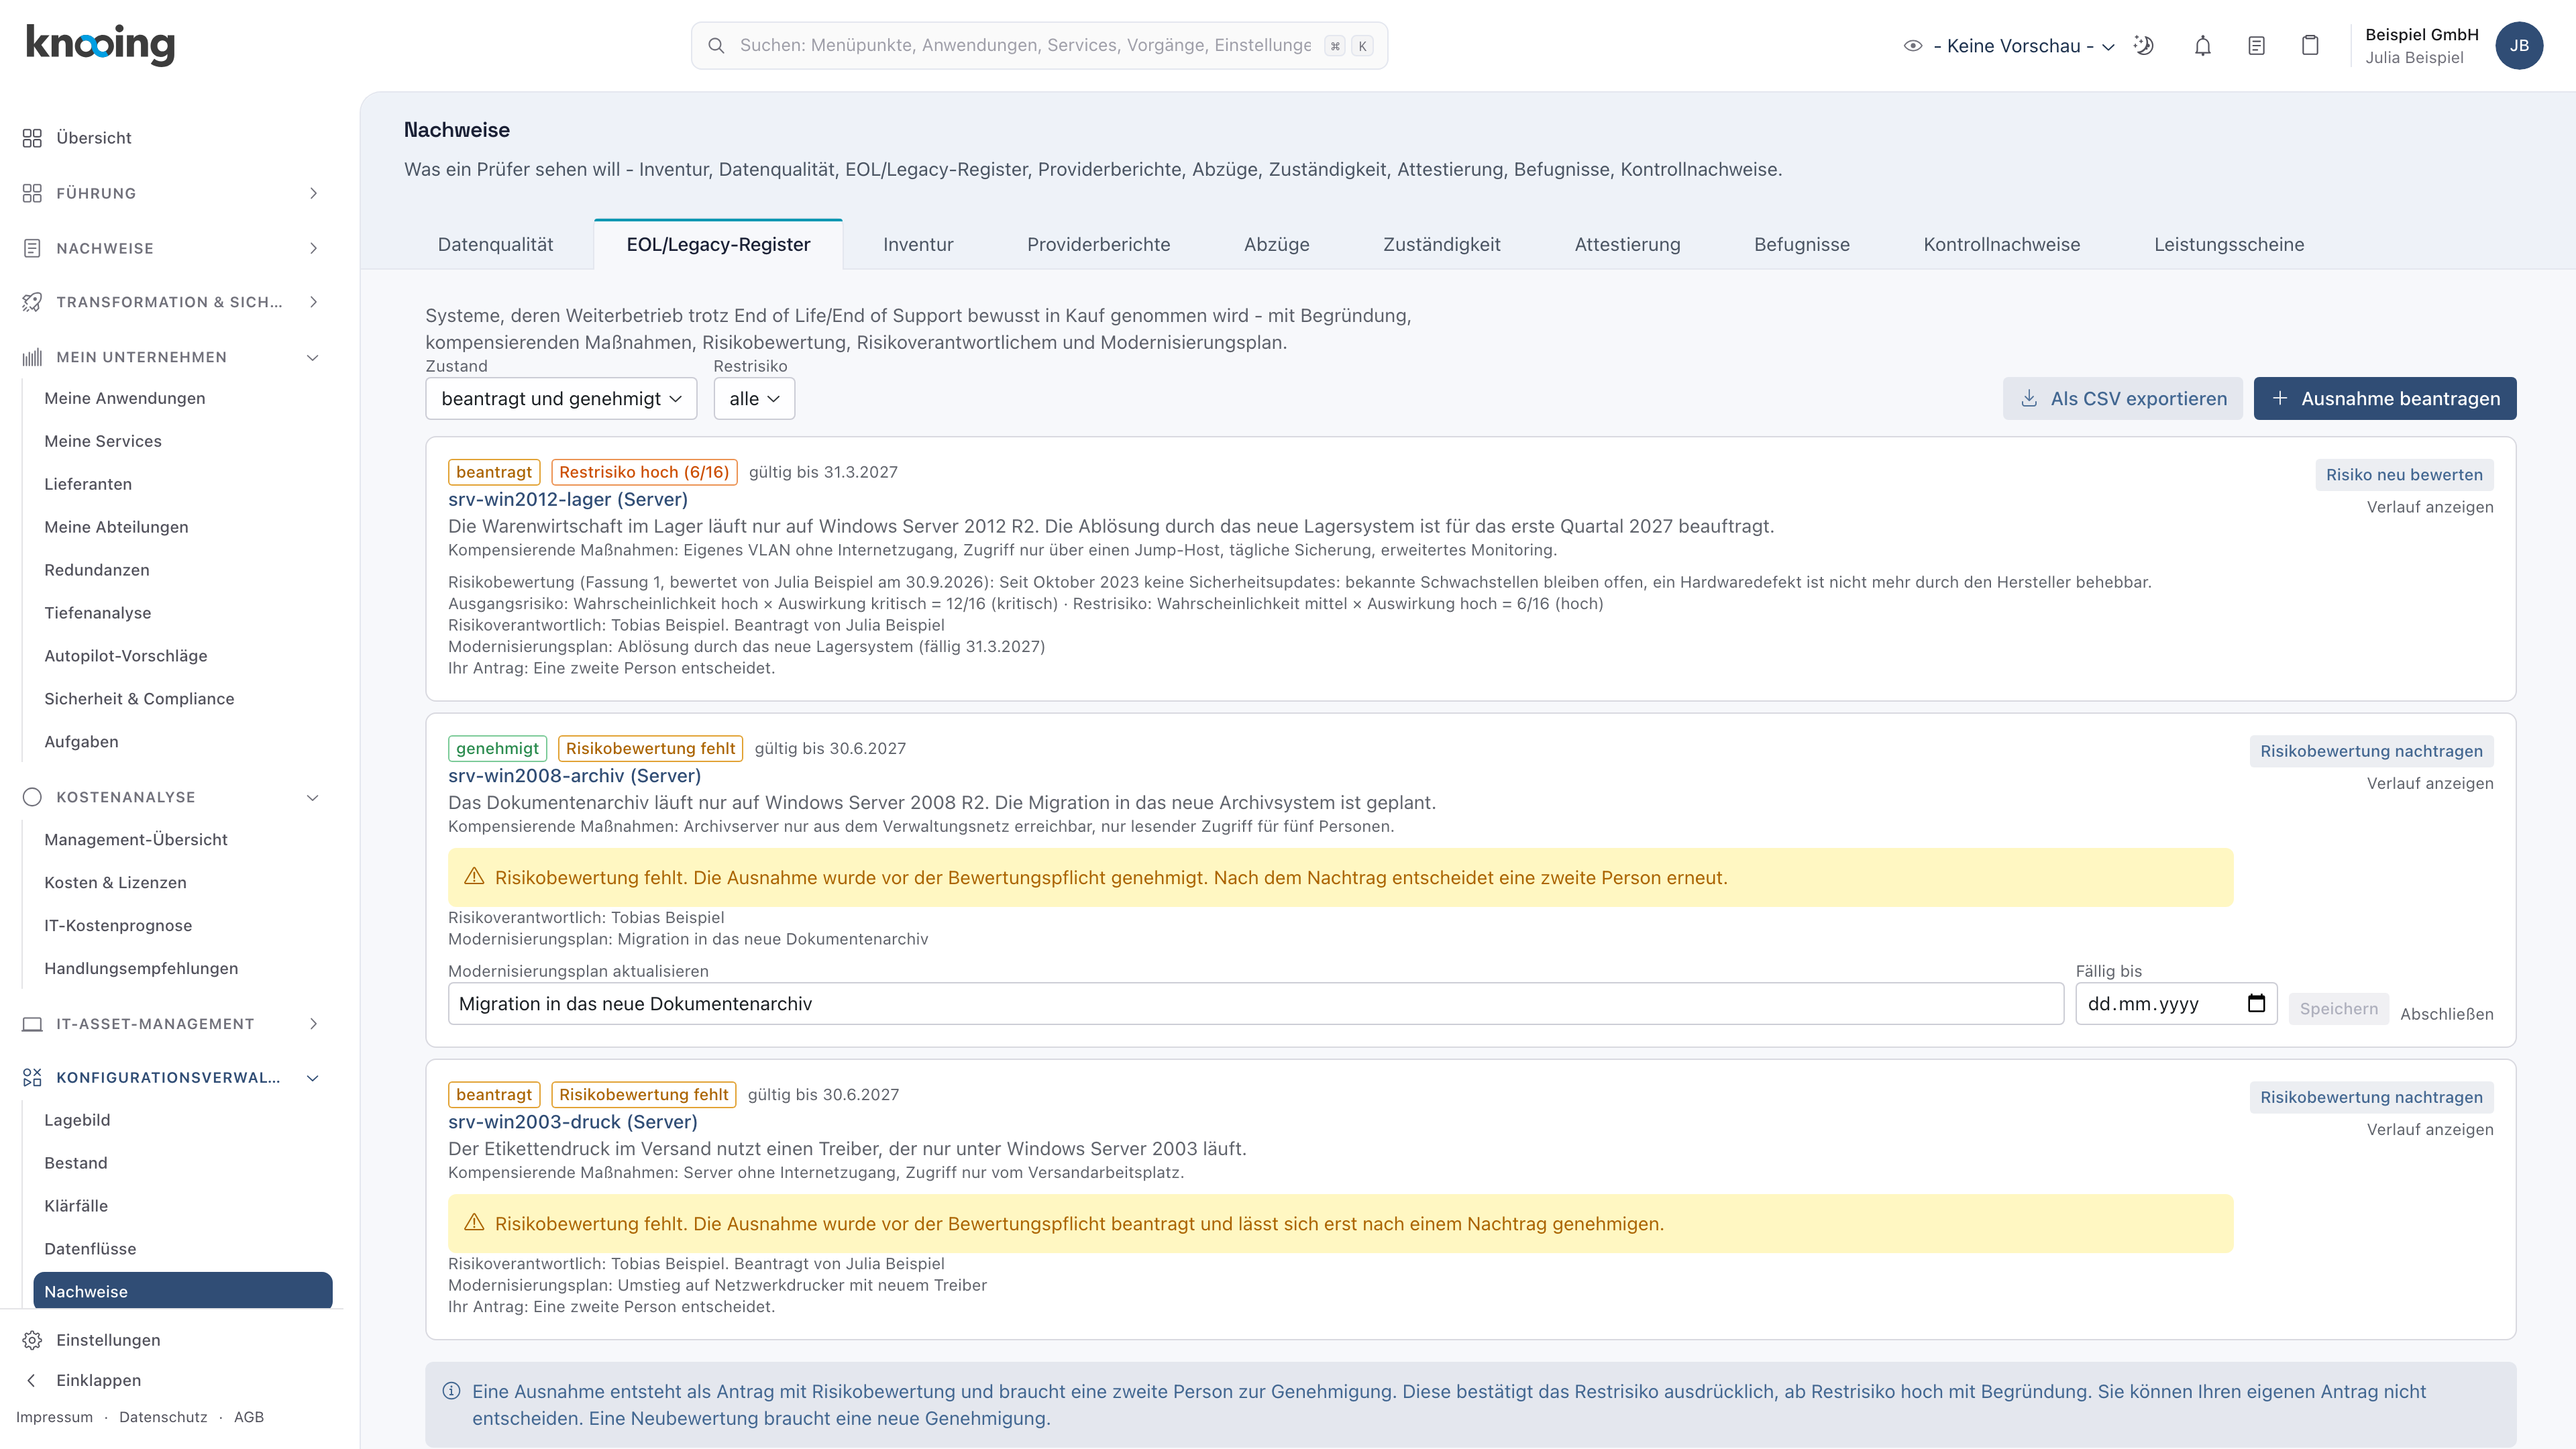The height and width of the screenshot is (1449, 2576).
Task: Open the document list icon in header
Action: [2257, 46]
